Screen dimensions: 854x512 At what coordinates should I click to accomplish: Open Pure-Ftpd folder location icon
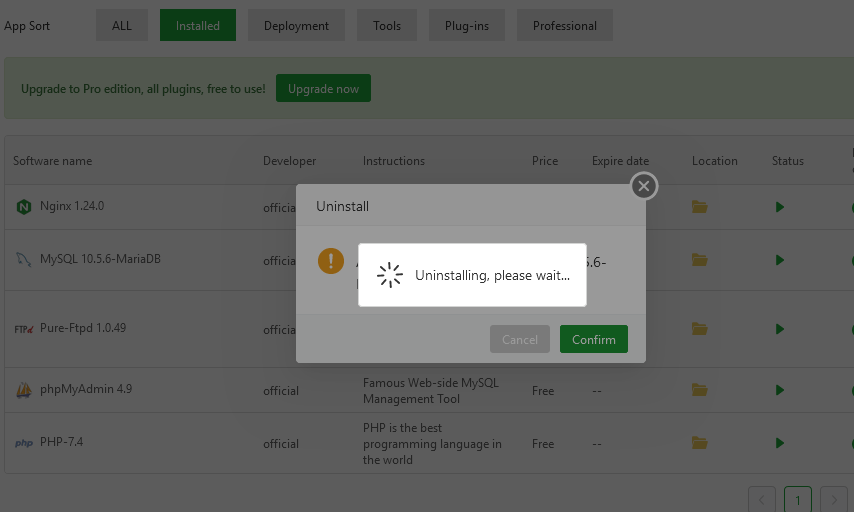pos(700,329)
